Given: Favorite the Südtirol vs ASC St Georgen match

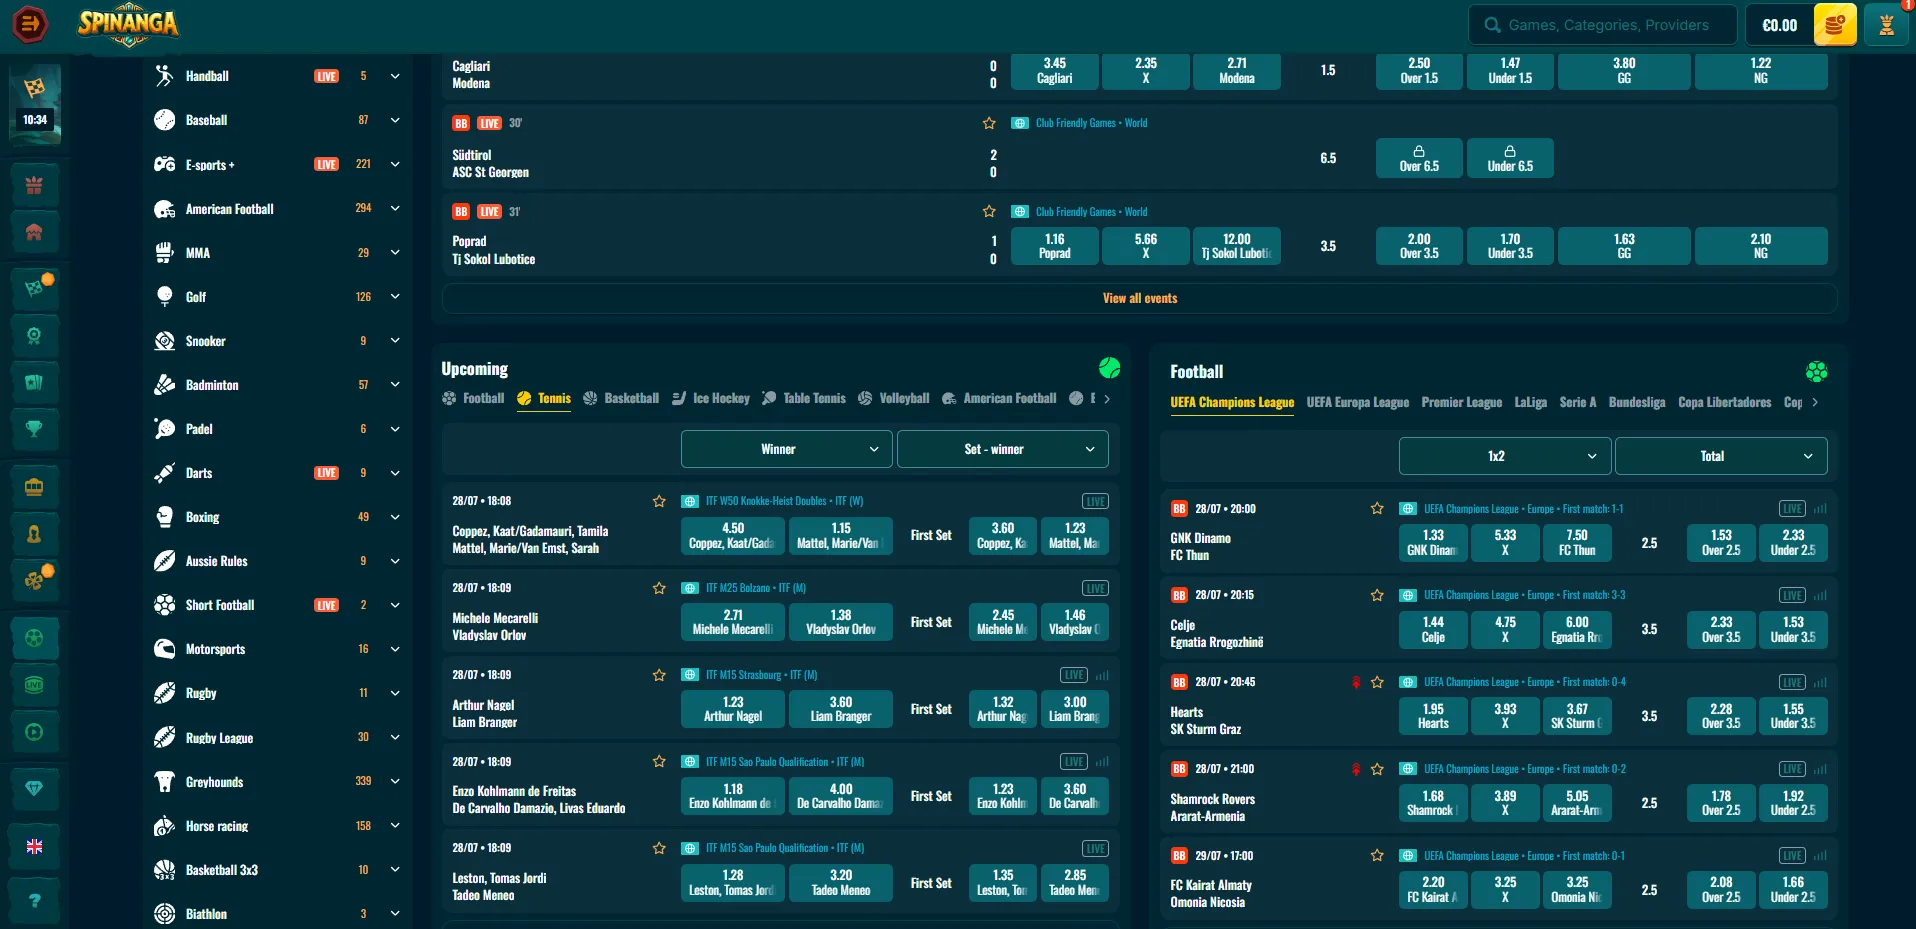Looking at the screenshot, I should pyautogui.click(x=989, y=123).
